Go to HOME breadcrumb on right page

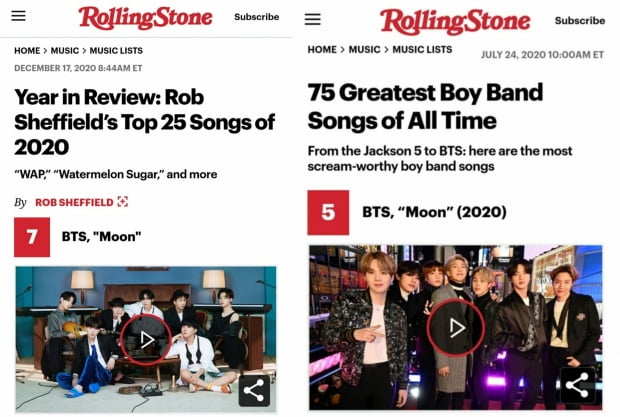coord(322,50)
